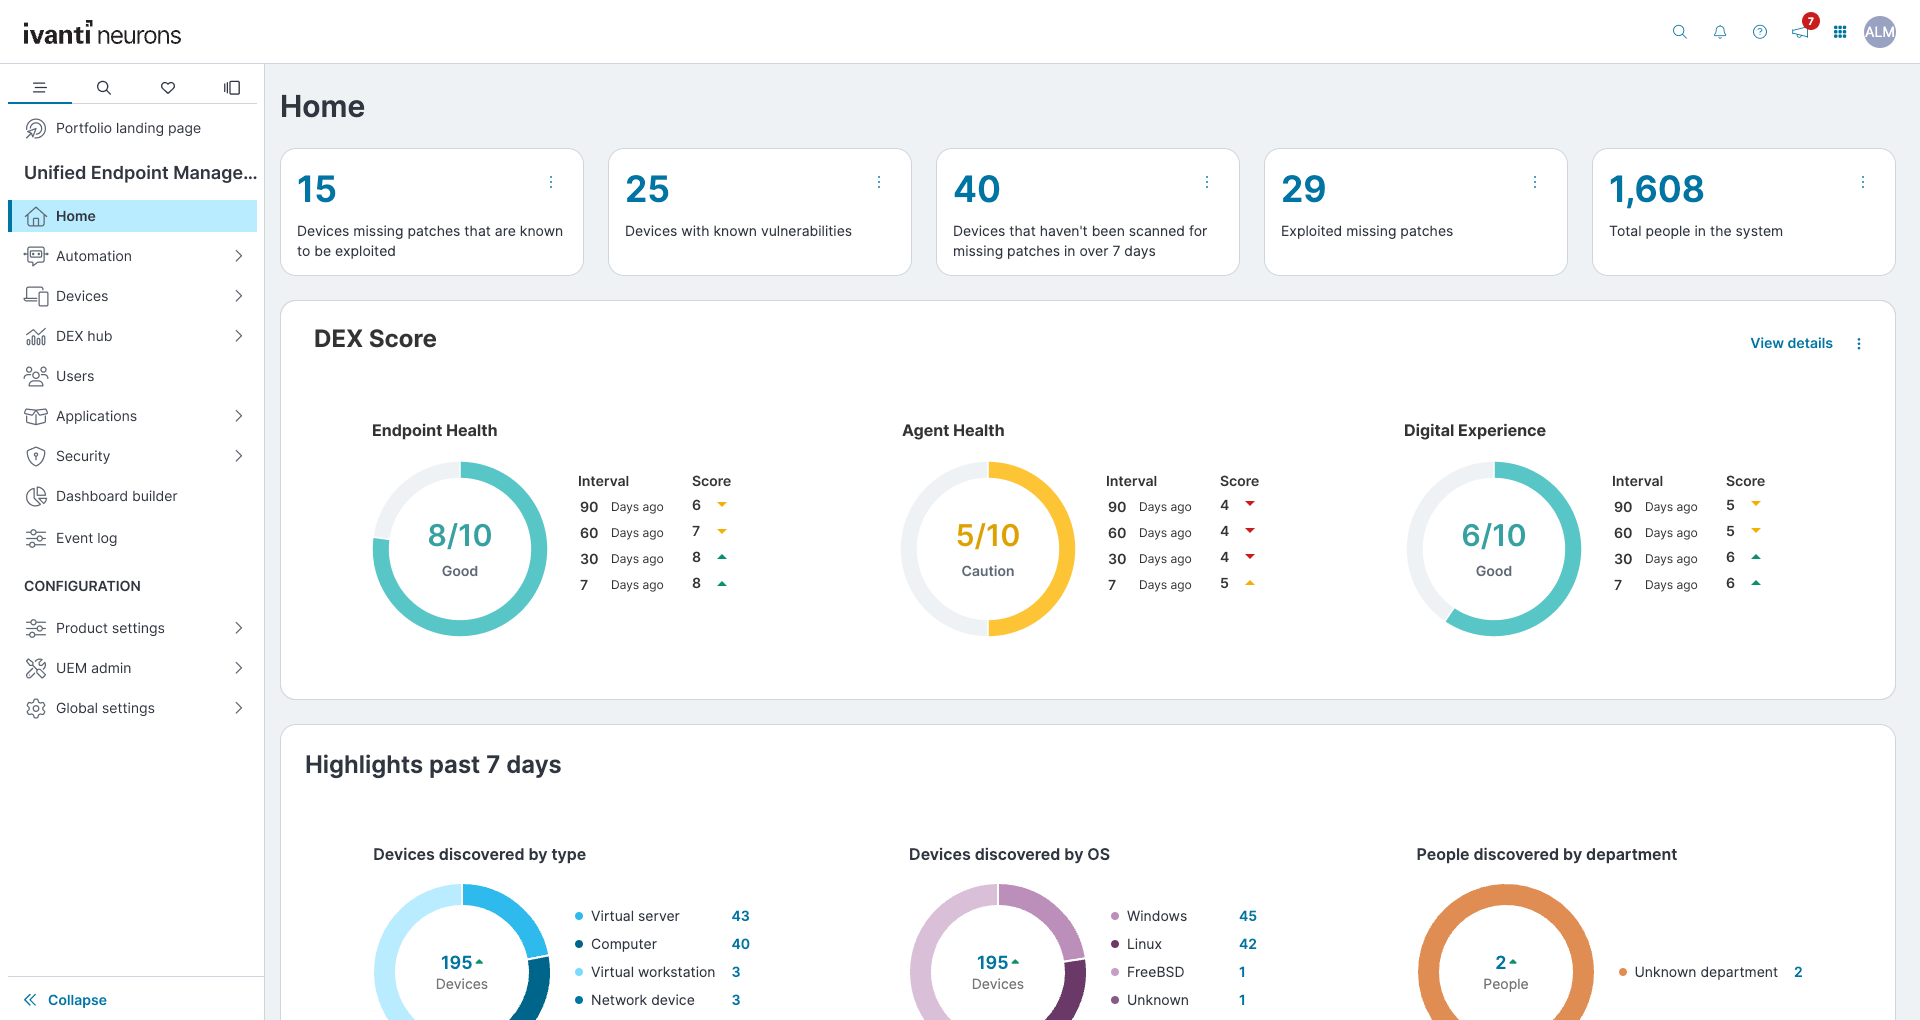Viewport: 1920px width, 1020px height.
Task: Open options for the 15 devices card
Action: click(x=551, y=182)
